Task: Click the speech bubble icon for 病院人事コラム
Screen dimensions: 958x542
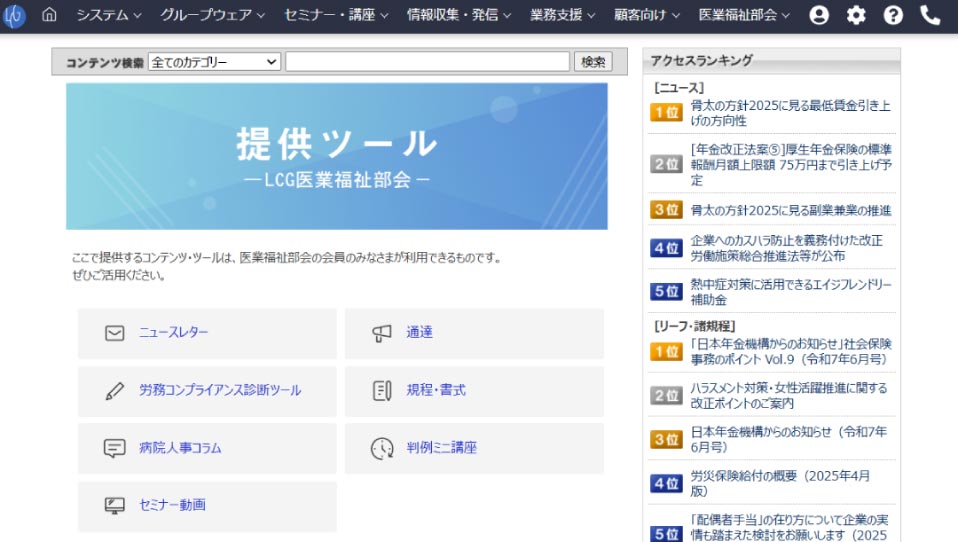Action: click(115, 449)
